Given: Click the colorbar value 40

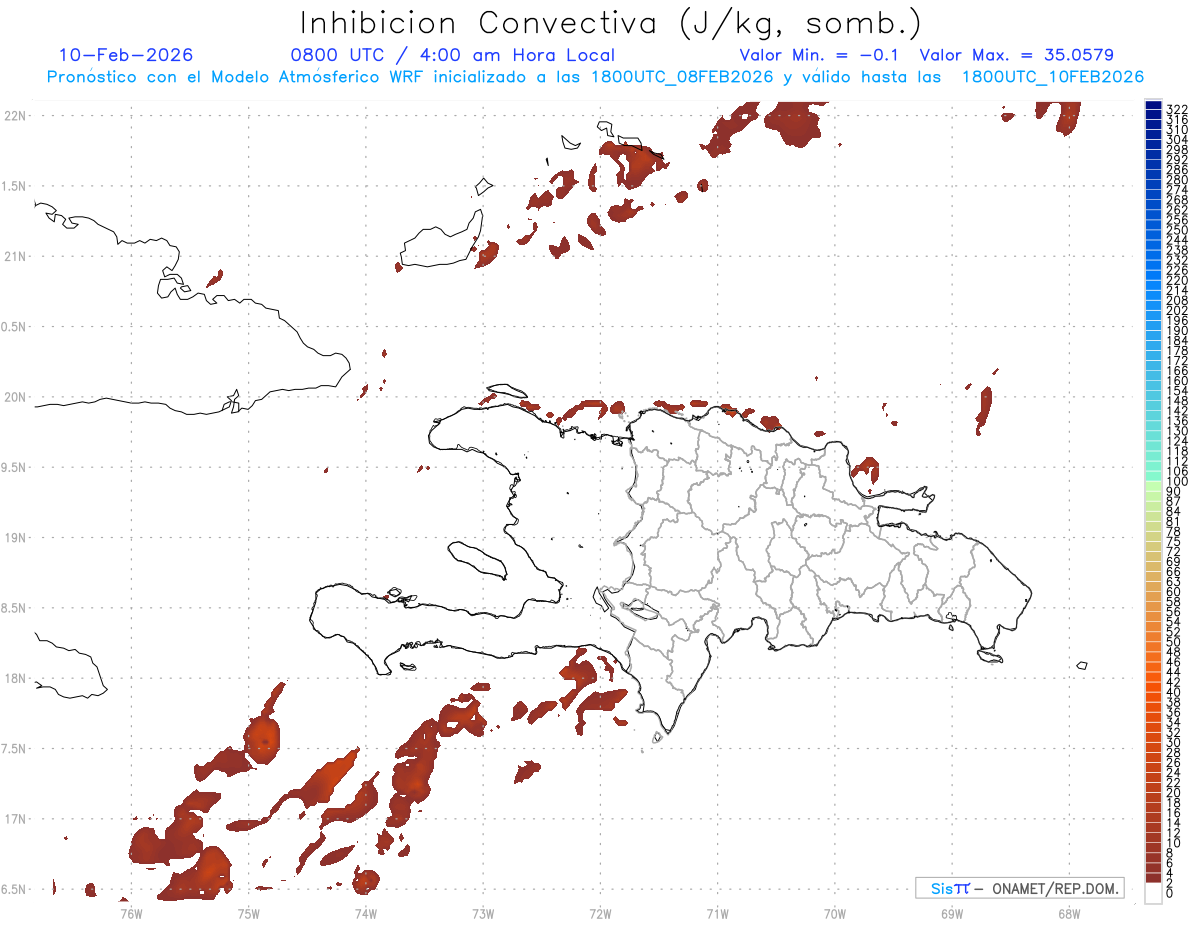Looking at the screenshot, I should (x=1173, y=692).
